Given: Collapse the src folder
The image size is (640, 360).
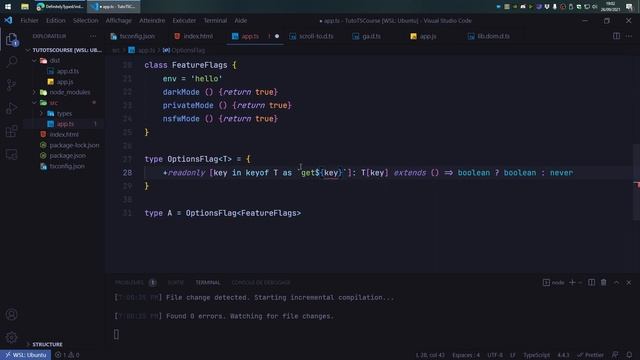Looking at the screenshot, I should coord(34,103).
